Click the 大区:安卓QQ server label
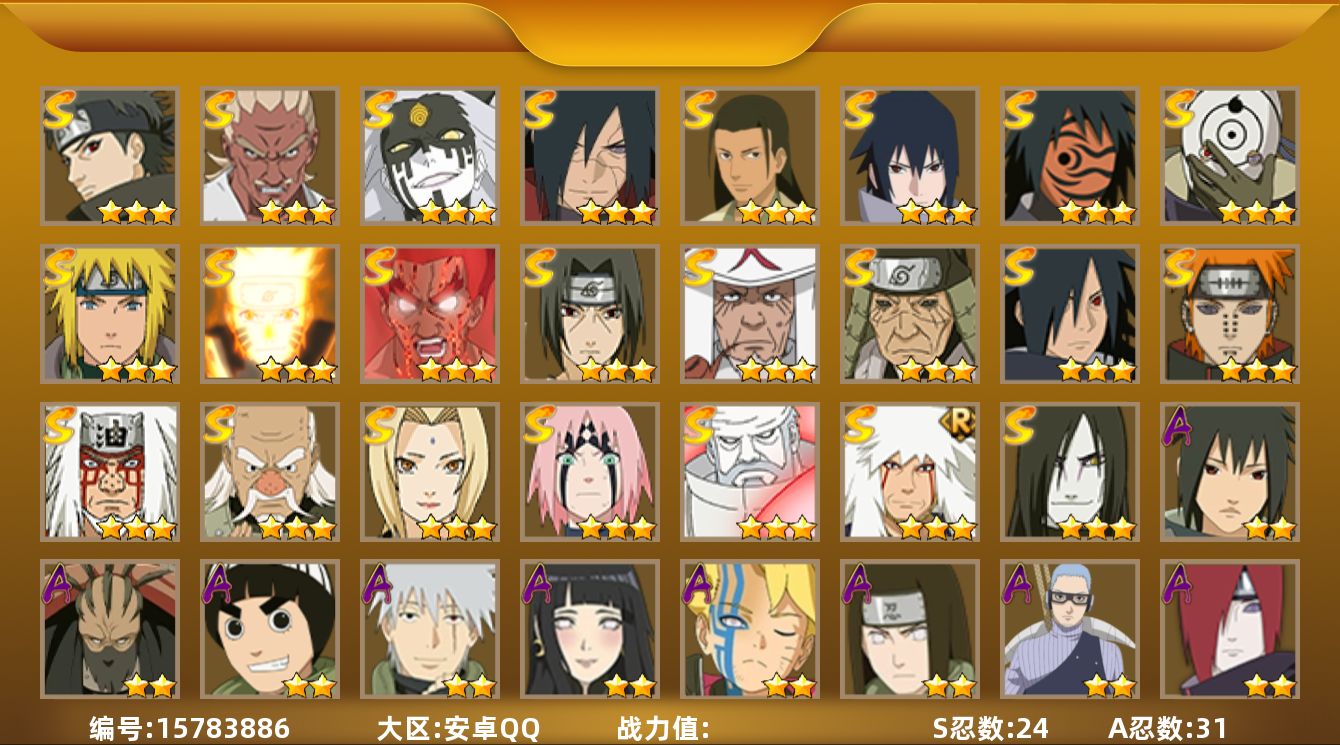Viewport: 1340px width, 745px height. tap(458, 729)
